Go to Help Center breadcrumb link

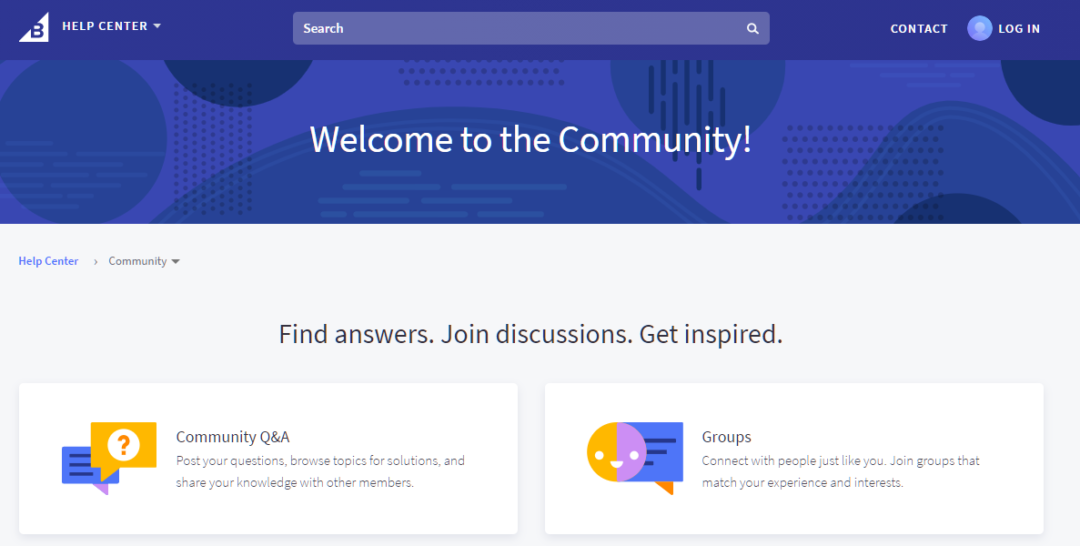click(x=48, y=261)
